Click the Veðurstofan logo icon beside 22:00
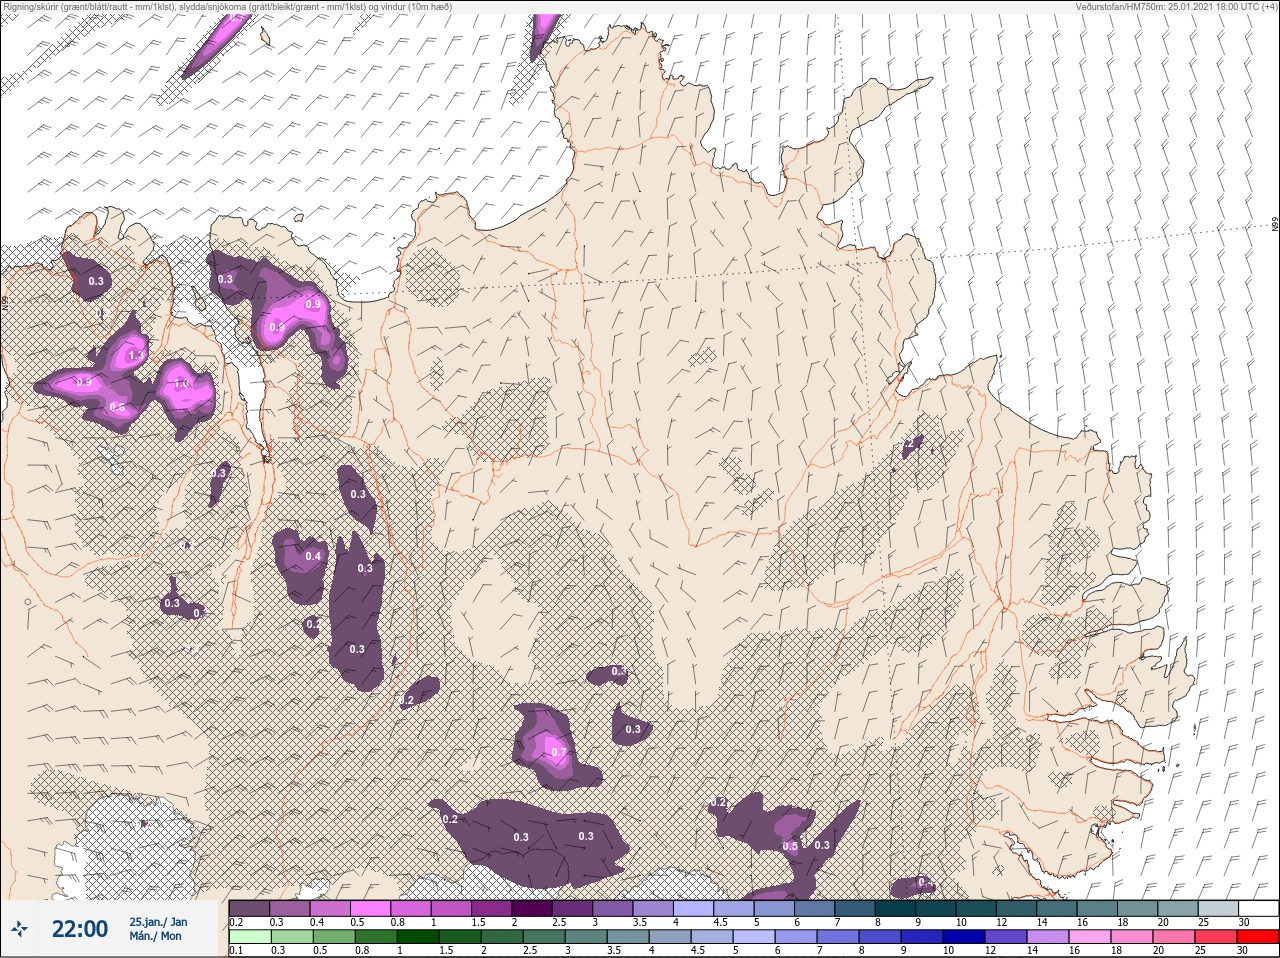1280x958 pixels. pos(20,929)
